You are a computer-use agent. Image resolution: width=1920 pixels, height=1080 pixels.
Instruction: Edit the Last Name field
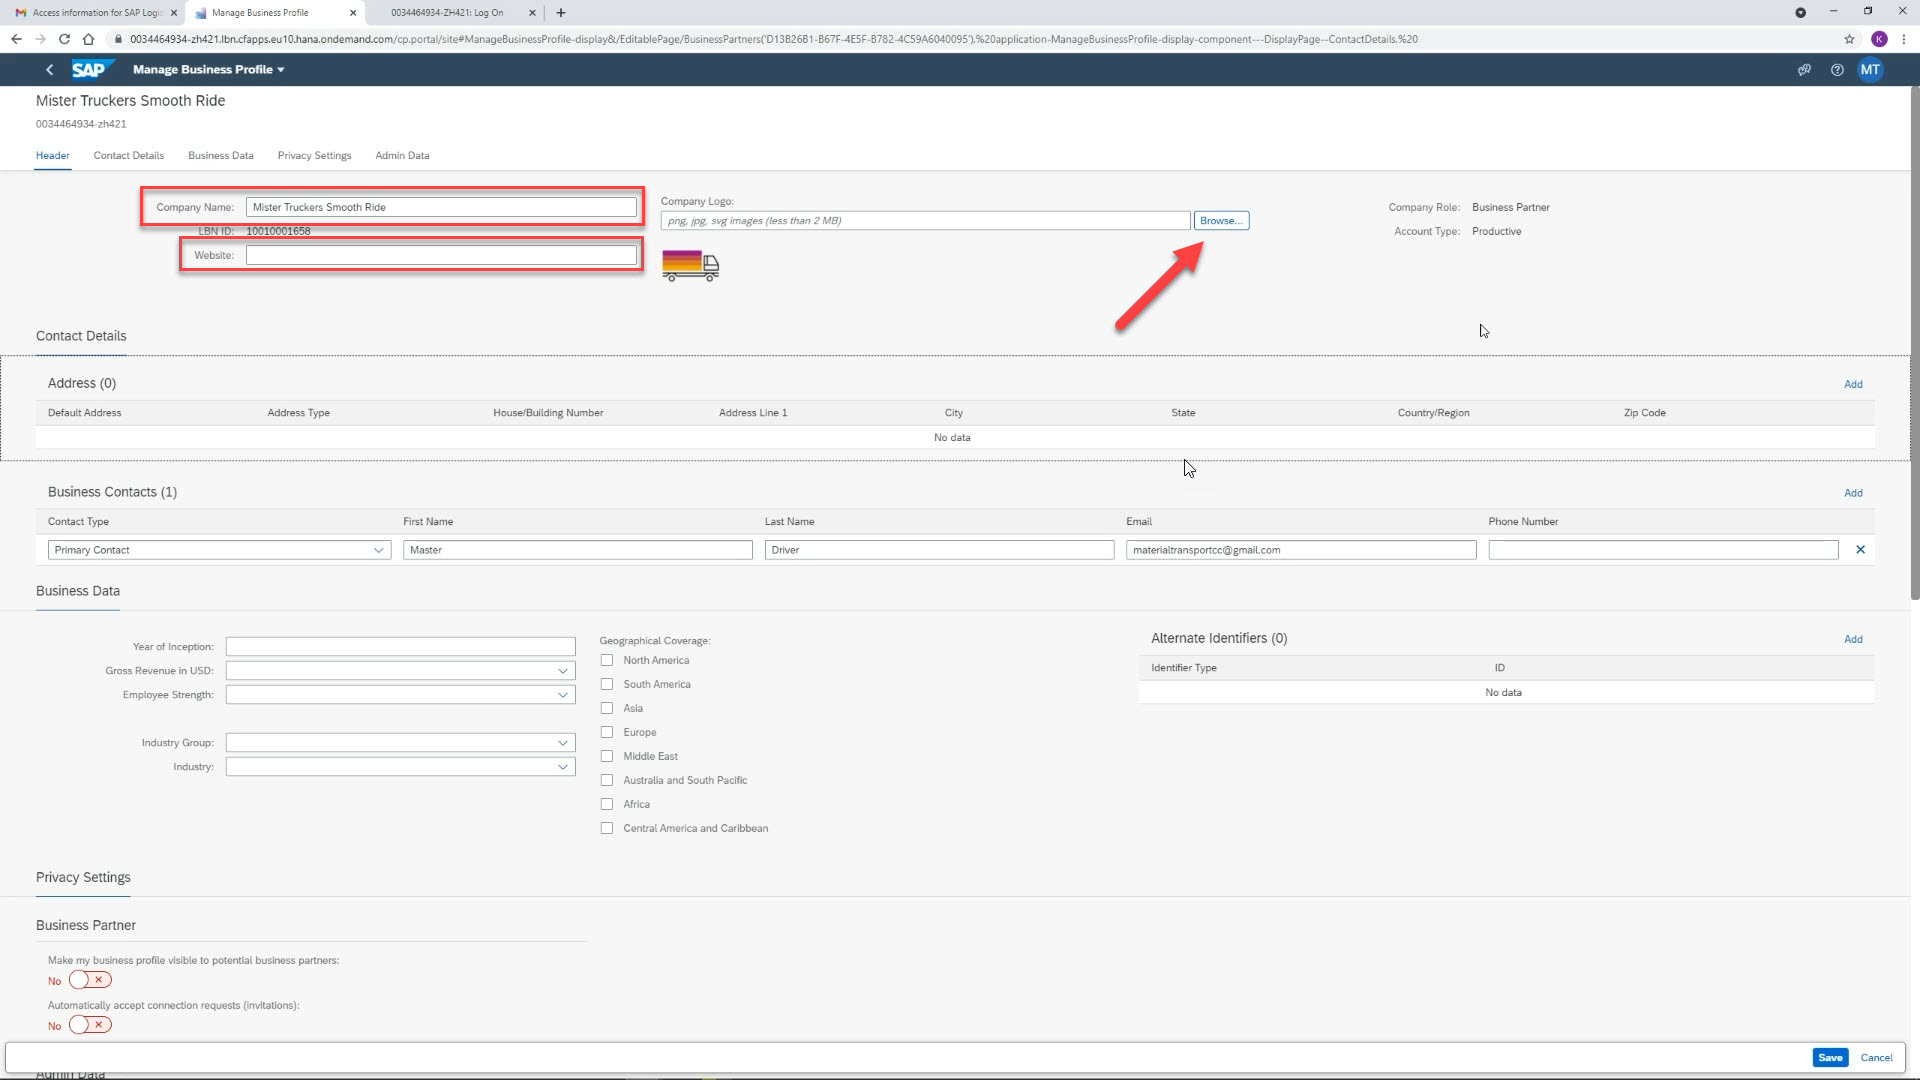coord(939,550)
